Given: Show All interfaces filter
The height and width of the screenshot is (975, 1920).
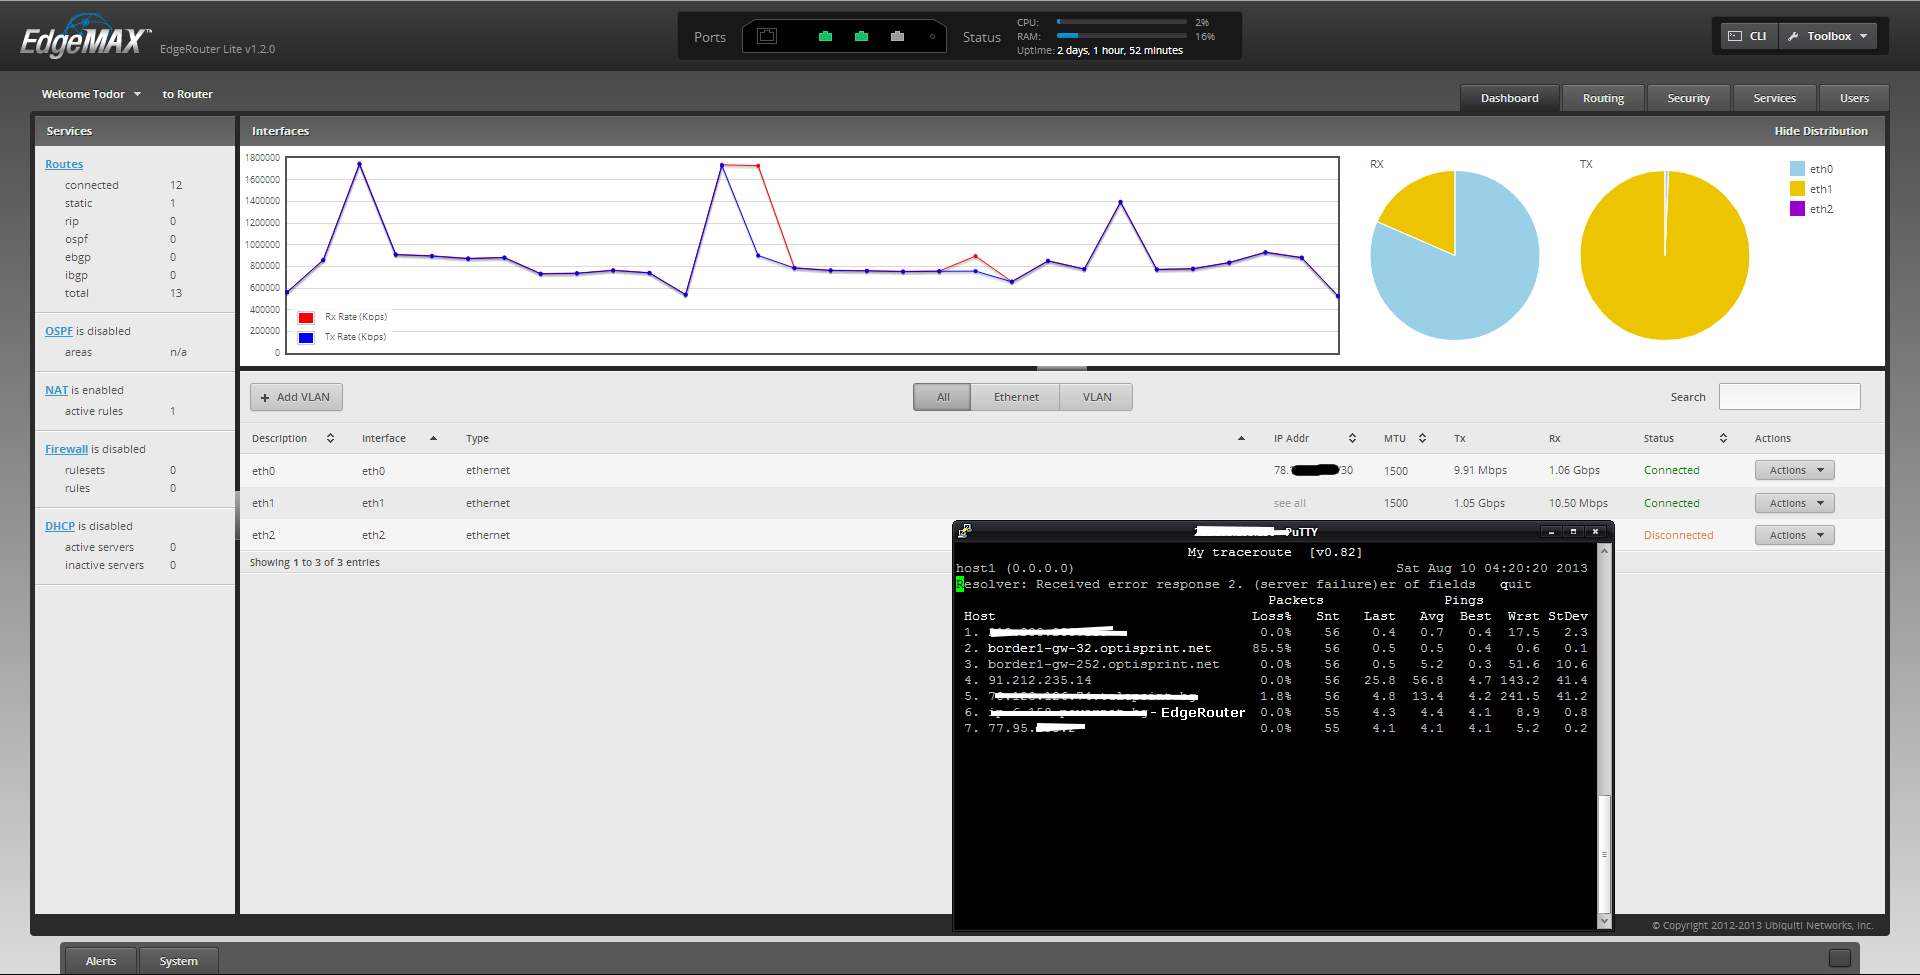Looking at the screenshot, I should [x=942, y=397].
